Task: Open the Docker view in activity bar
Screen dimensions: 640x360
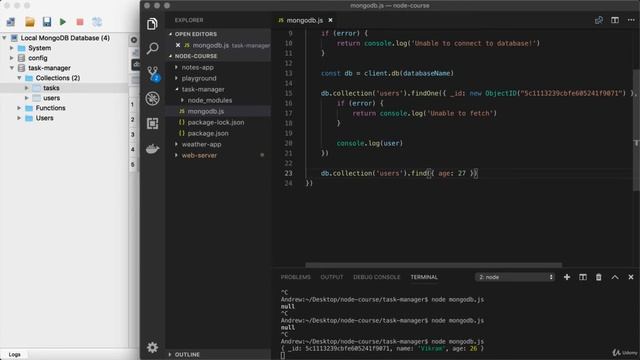Action: pyautogui.click(x=152, y=149)
